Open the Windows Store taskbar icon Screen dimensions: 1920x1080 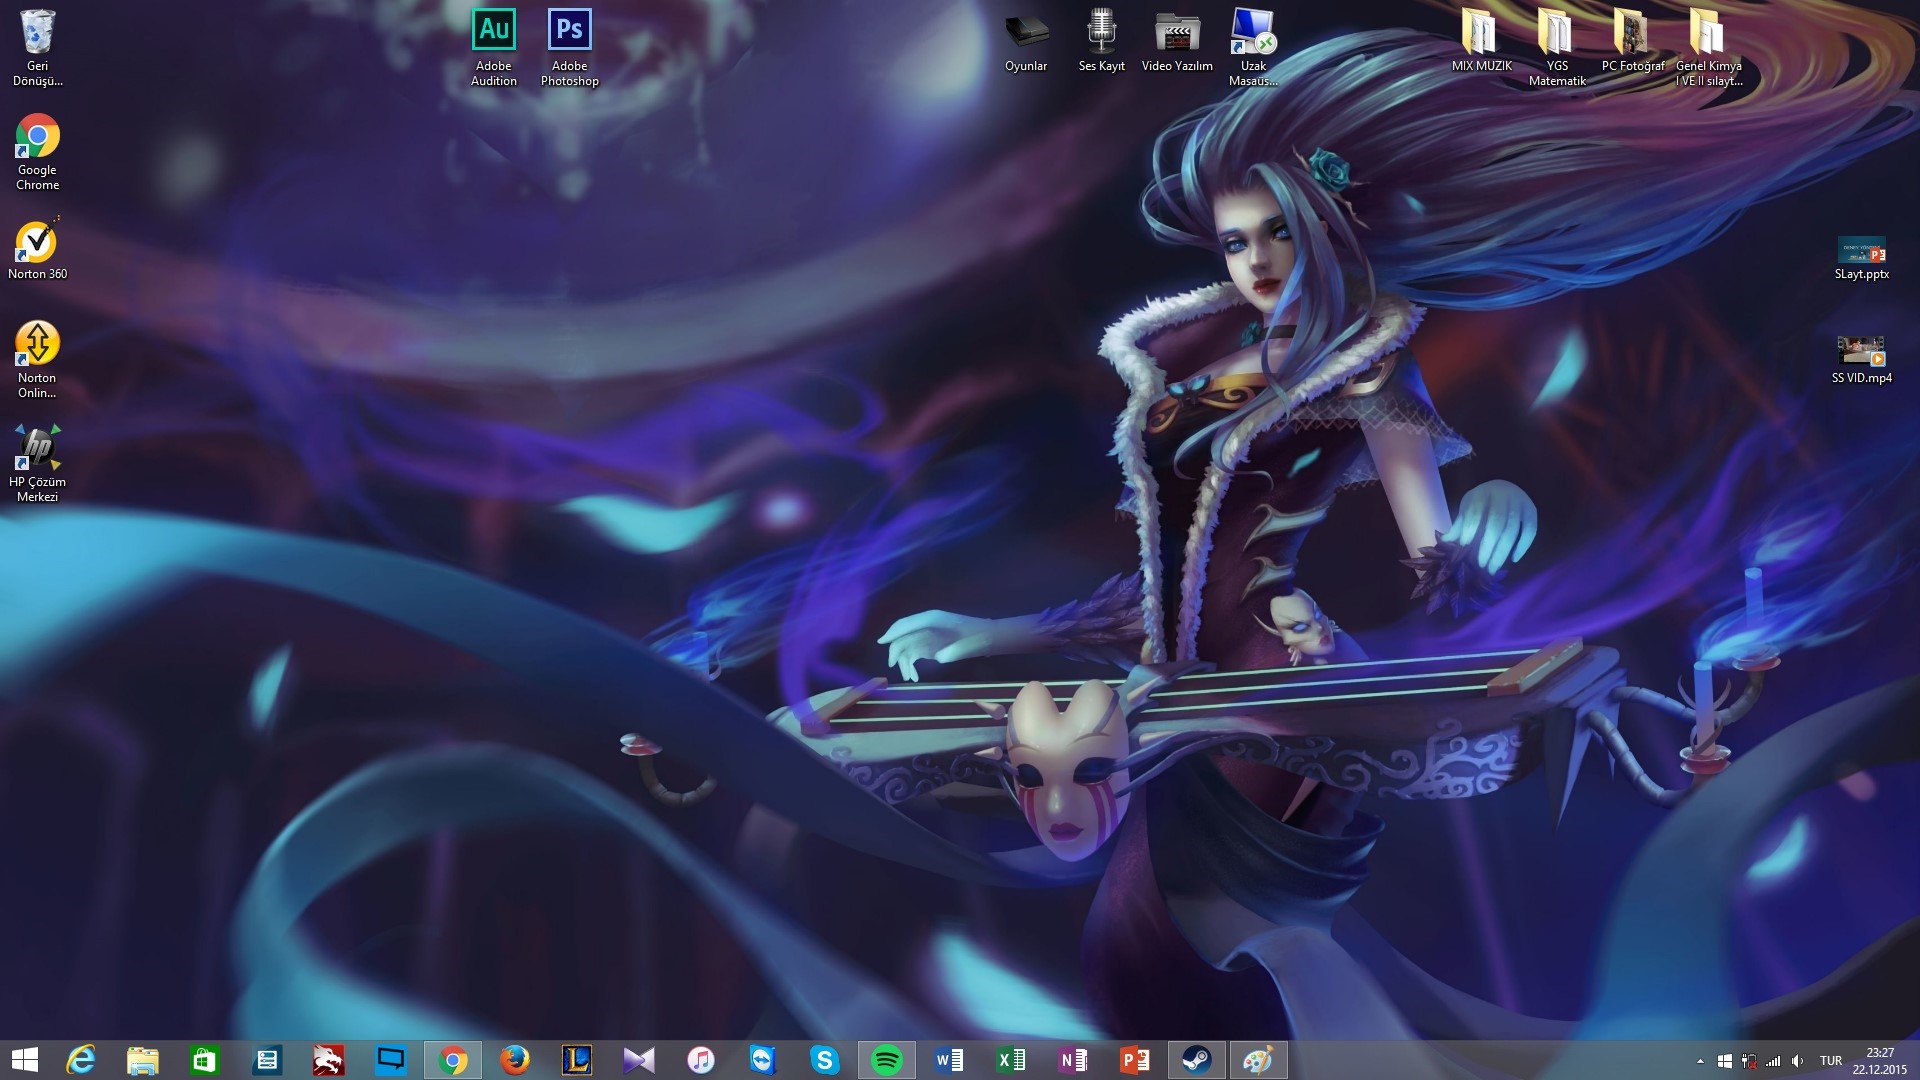205,1060
